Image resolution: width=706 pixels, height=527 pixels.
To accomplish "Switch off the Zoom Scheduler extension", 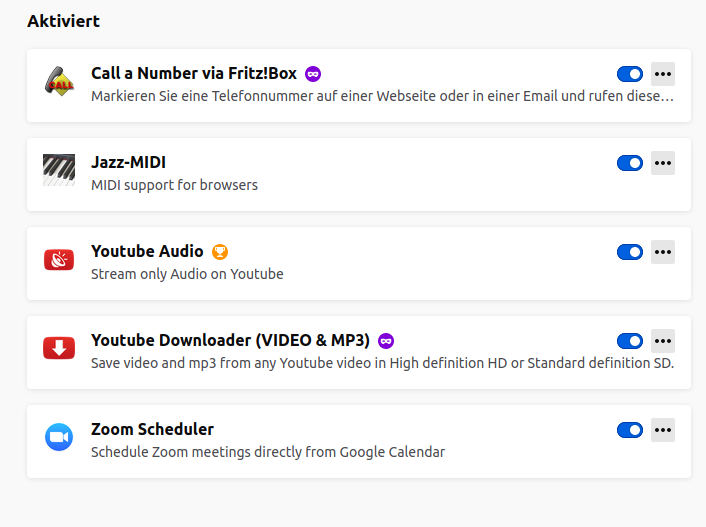I will point(630,430).
